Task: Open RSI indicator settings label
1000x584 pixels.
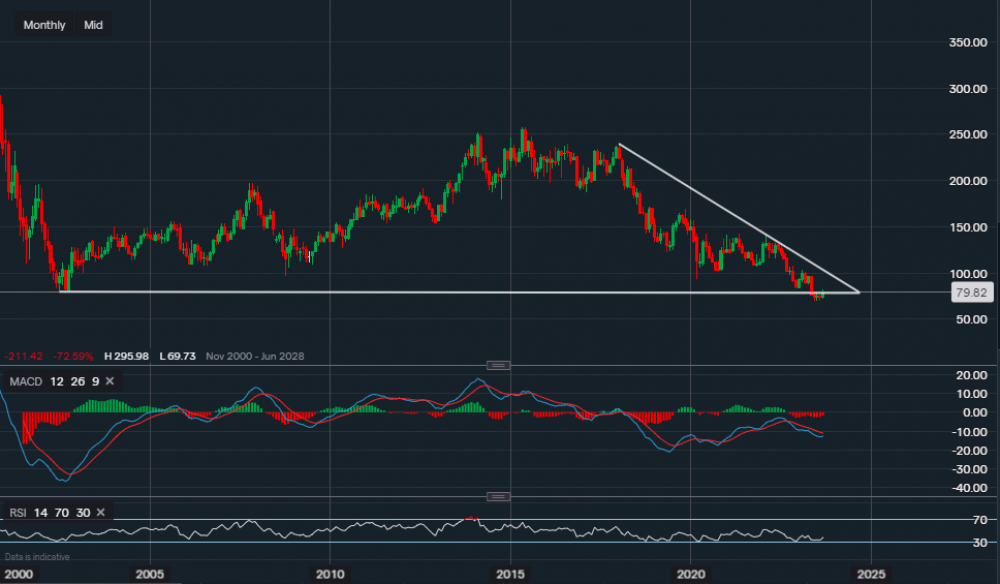Action: tap(19, 512)
